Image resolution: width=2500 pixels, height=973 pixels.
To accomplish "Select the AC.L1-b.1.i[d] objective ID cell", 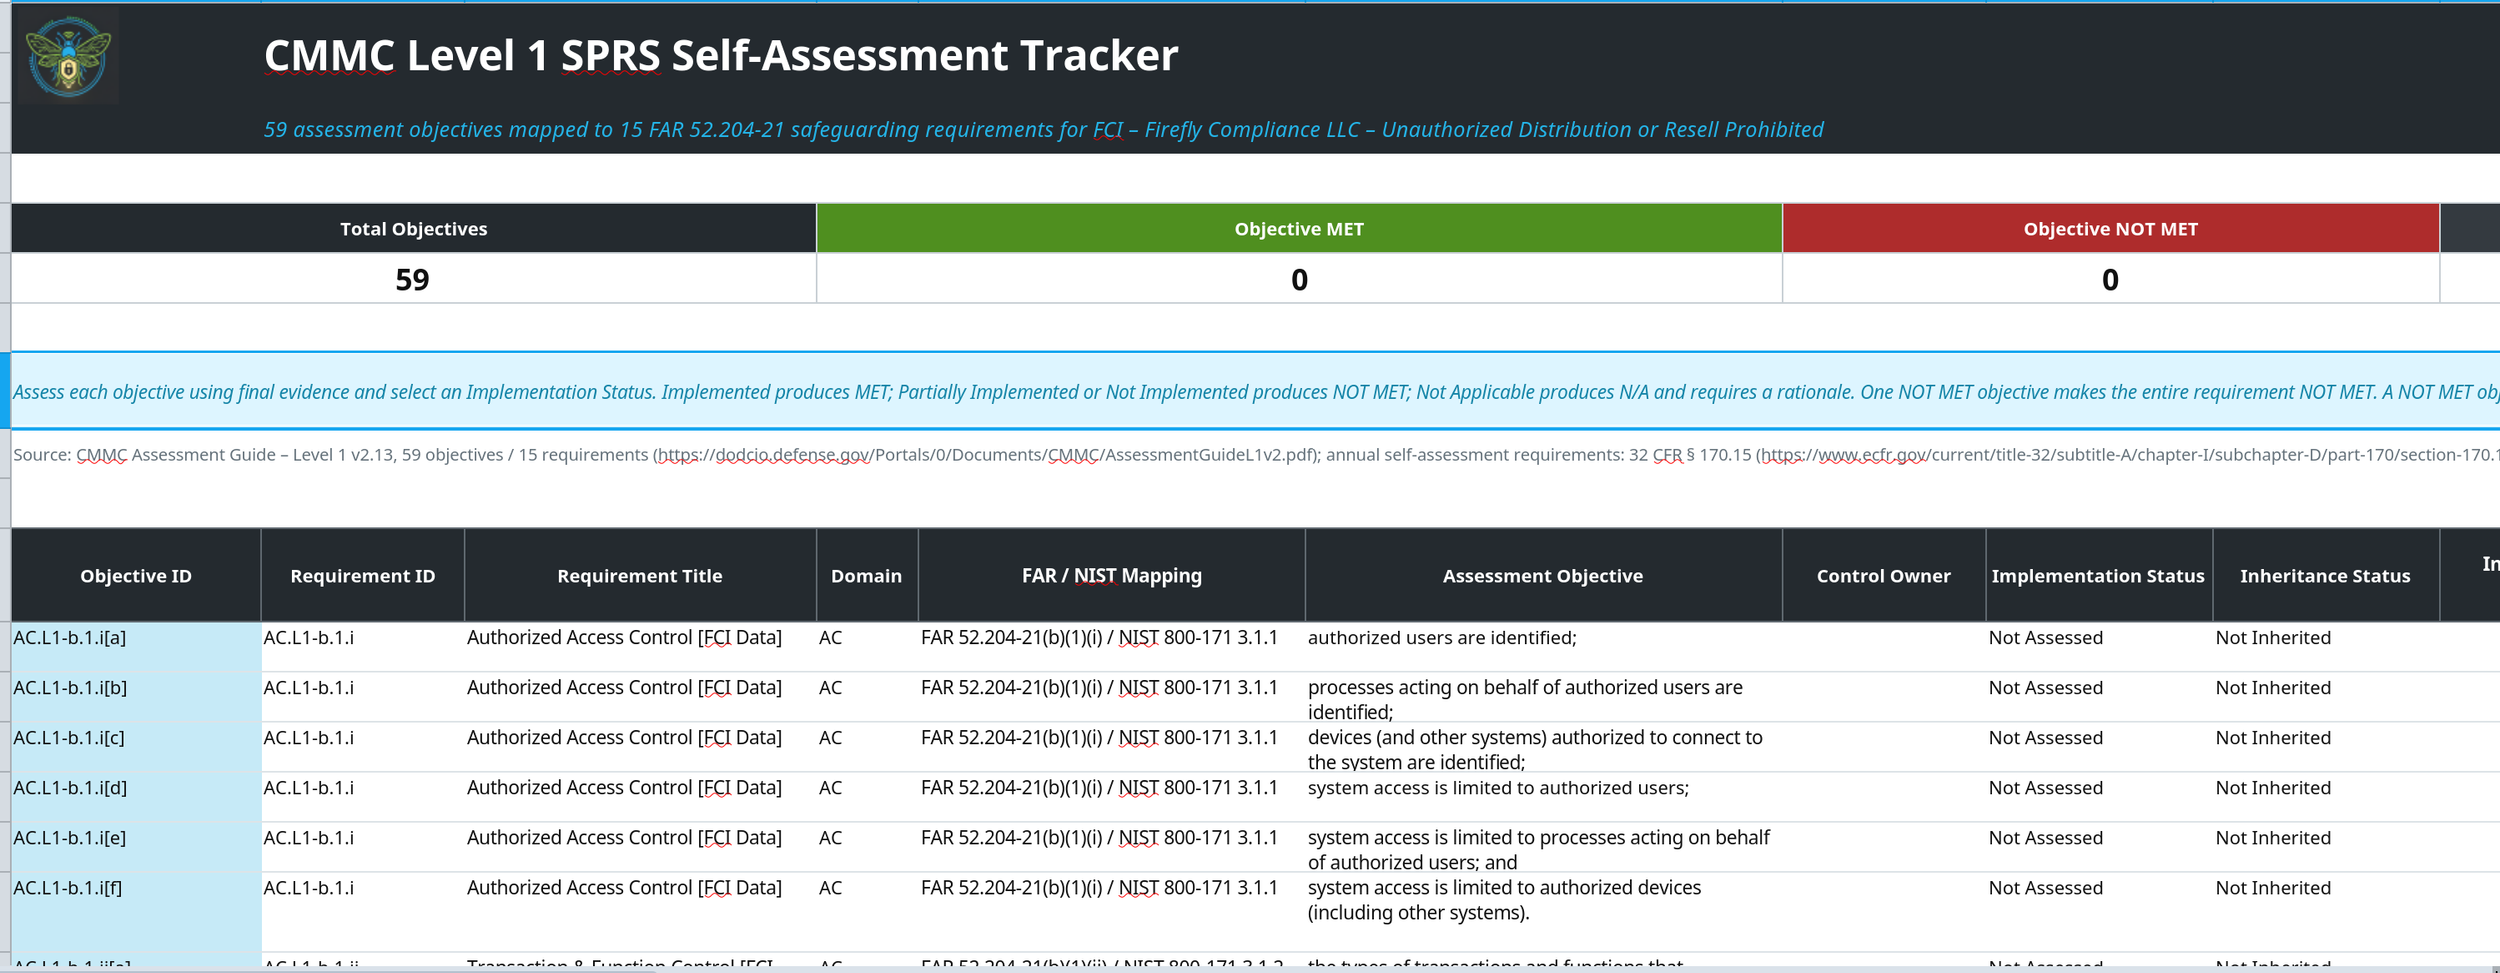I will coord(136,797).
